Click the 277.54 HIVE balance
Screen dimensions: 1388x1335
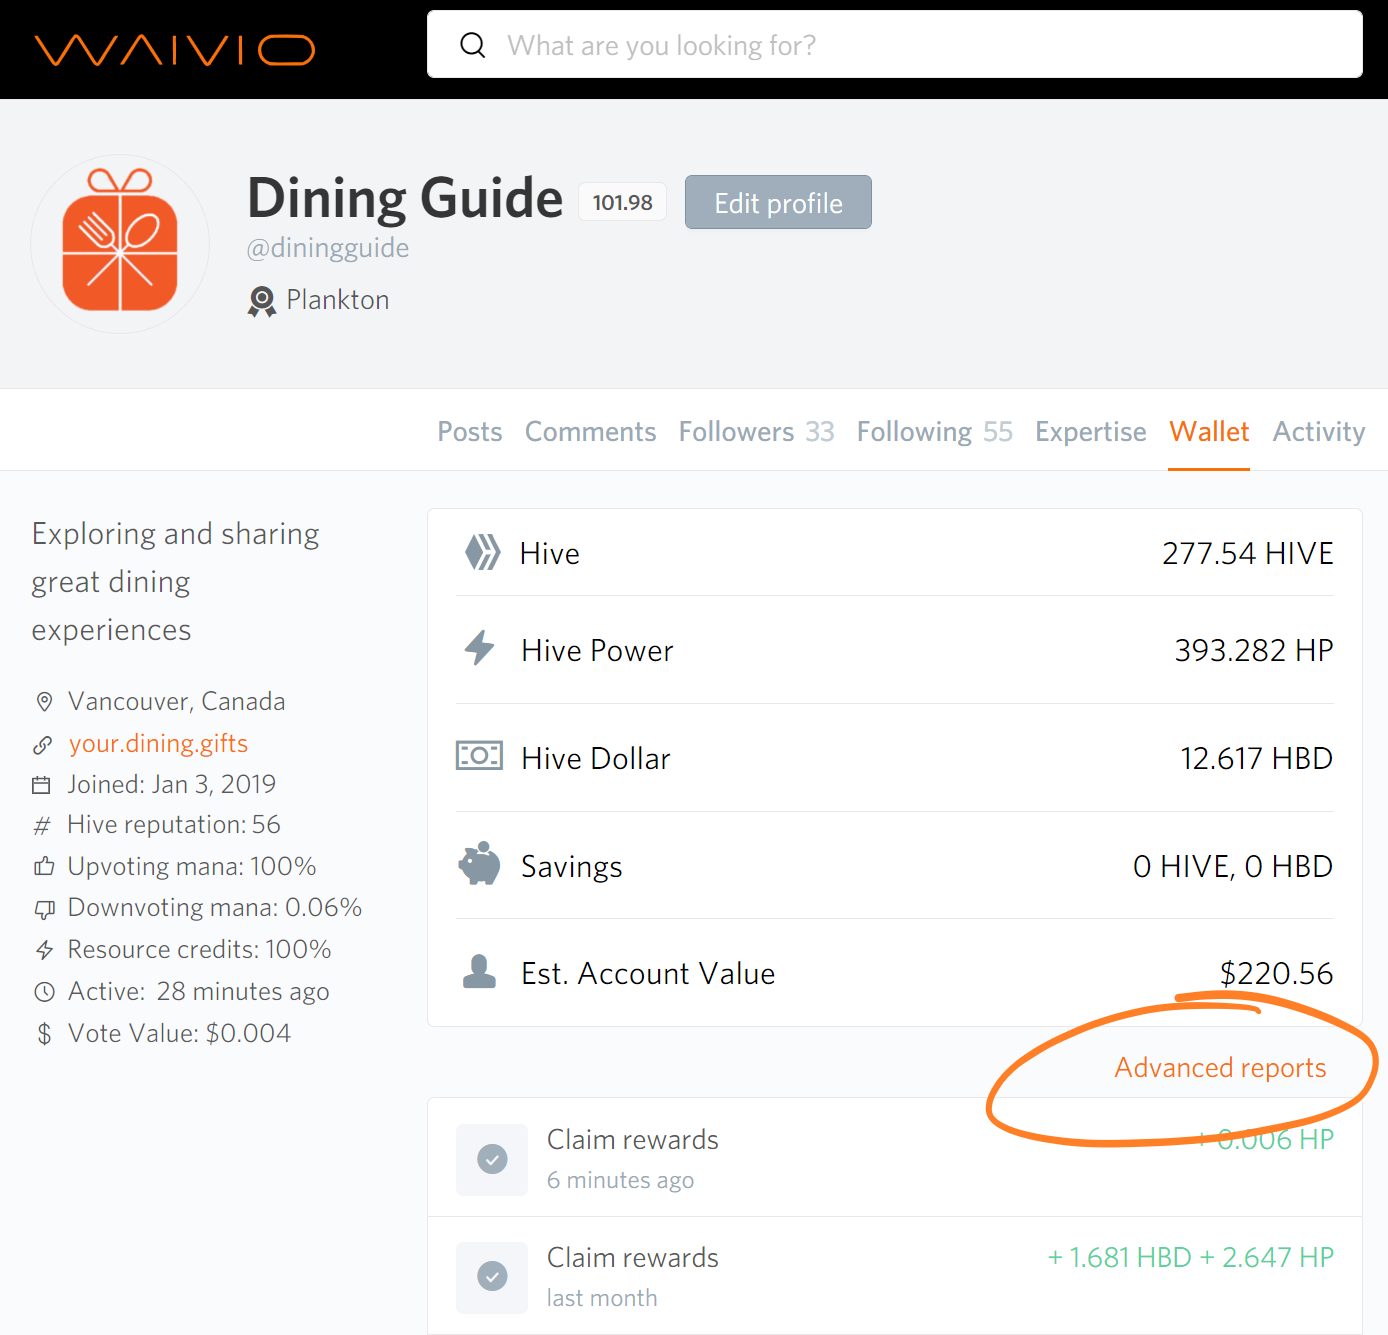[x=1247, y=553]
